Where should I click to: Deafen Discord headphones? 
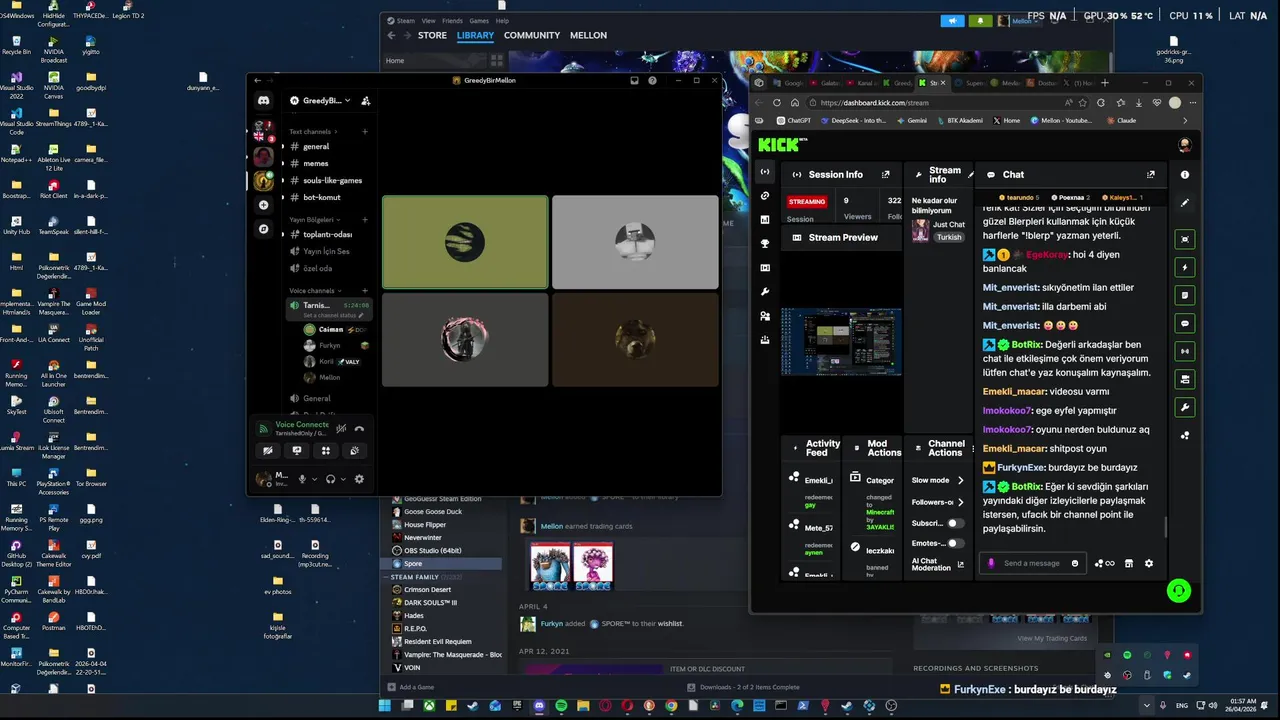pos(330,479)
